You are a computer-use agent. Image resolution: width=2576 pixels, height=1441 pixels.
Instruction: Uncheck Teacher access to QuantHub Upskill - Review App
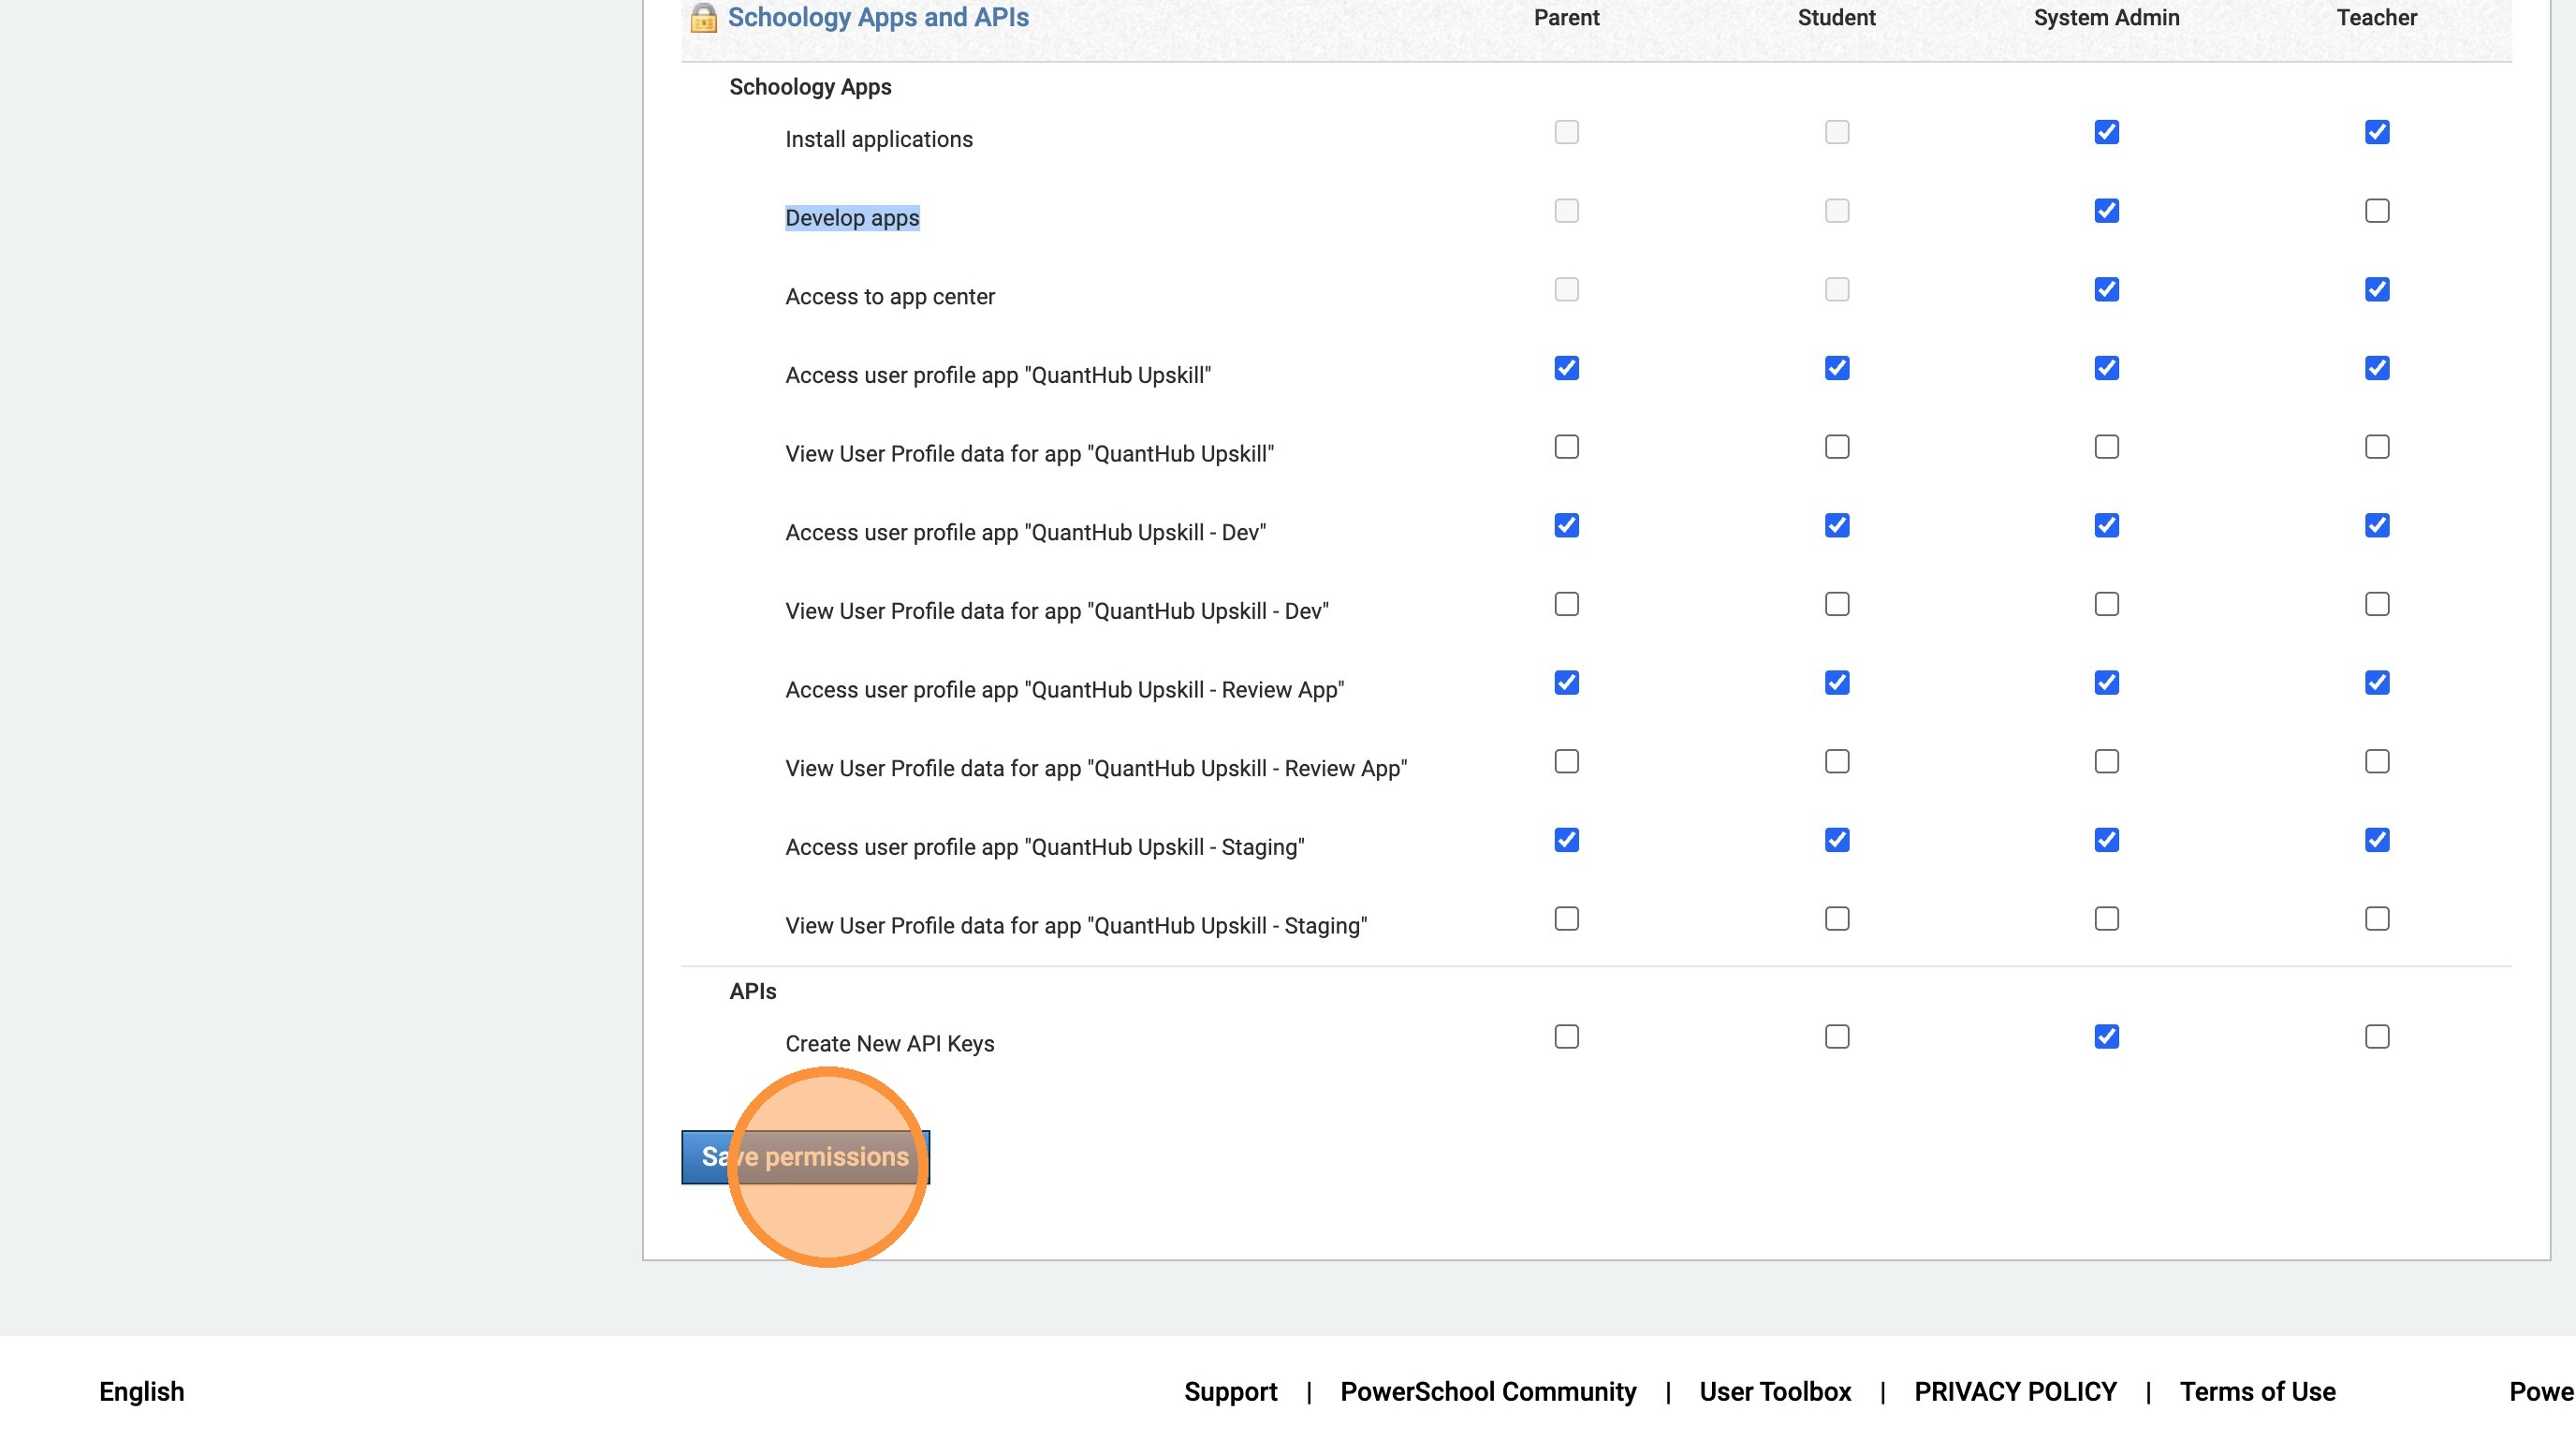2376,683
